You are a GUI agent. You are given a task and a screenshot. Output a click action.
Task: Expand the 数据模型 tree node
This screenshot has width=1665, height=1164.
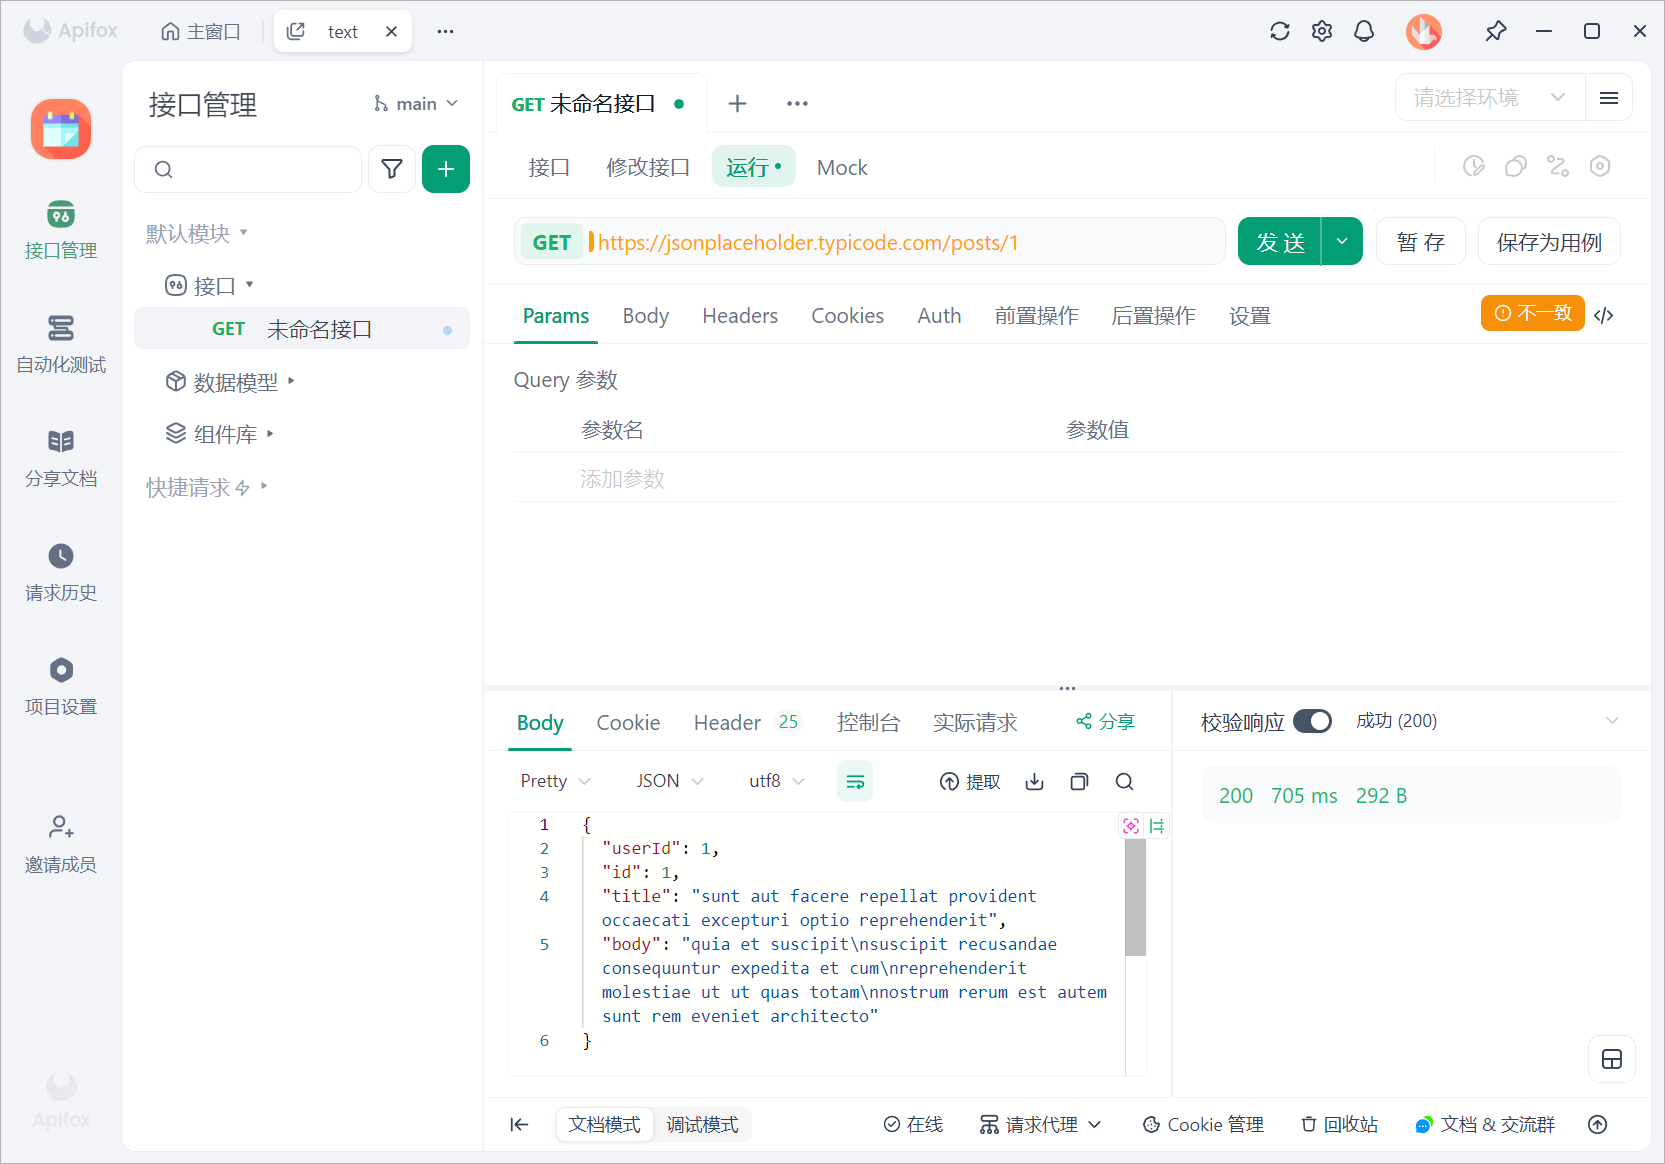tap(291, 381)
